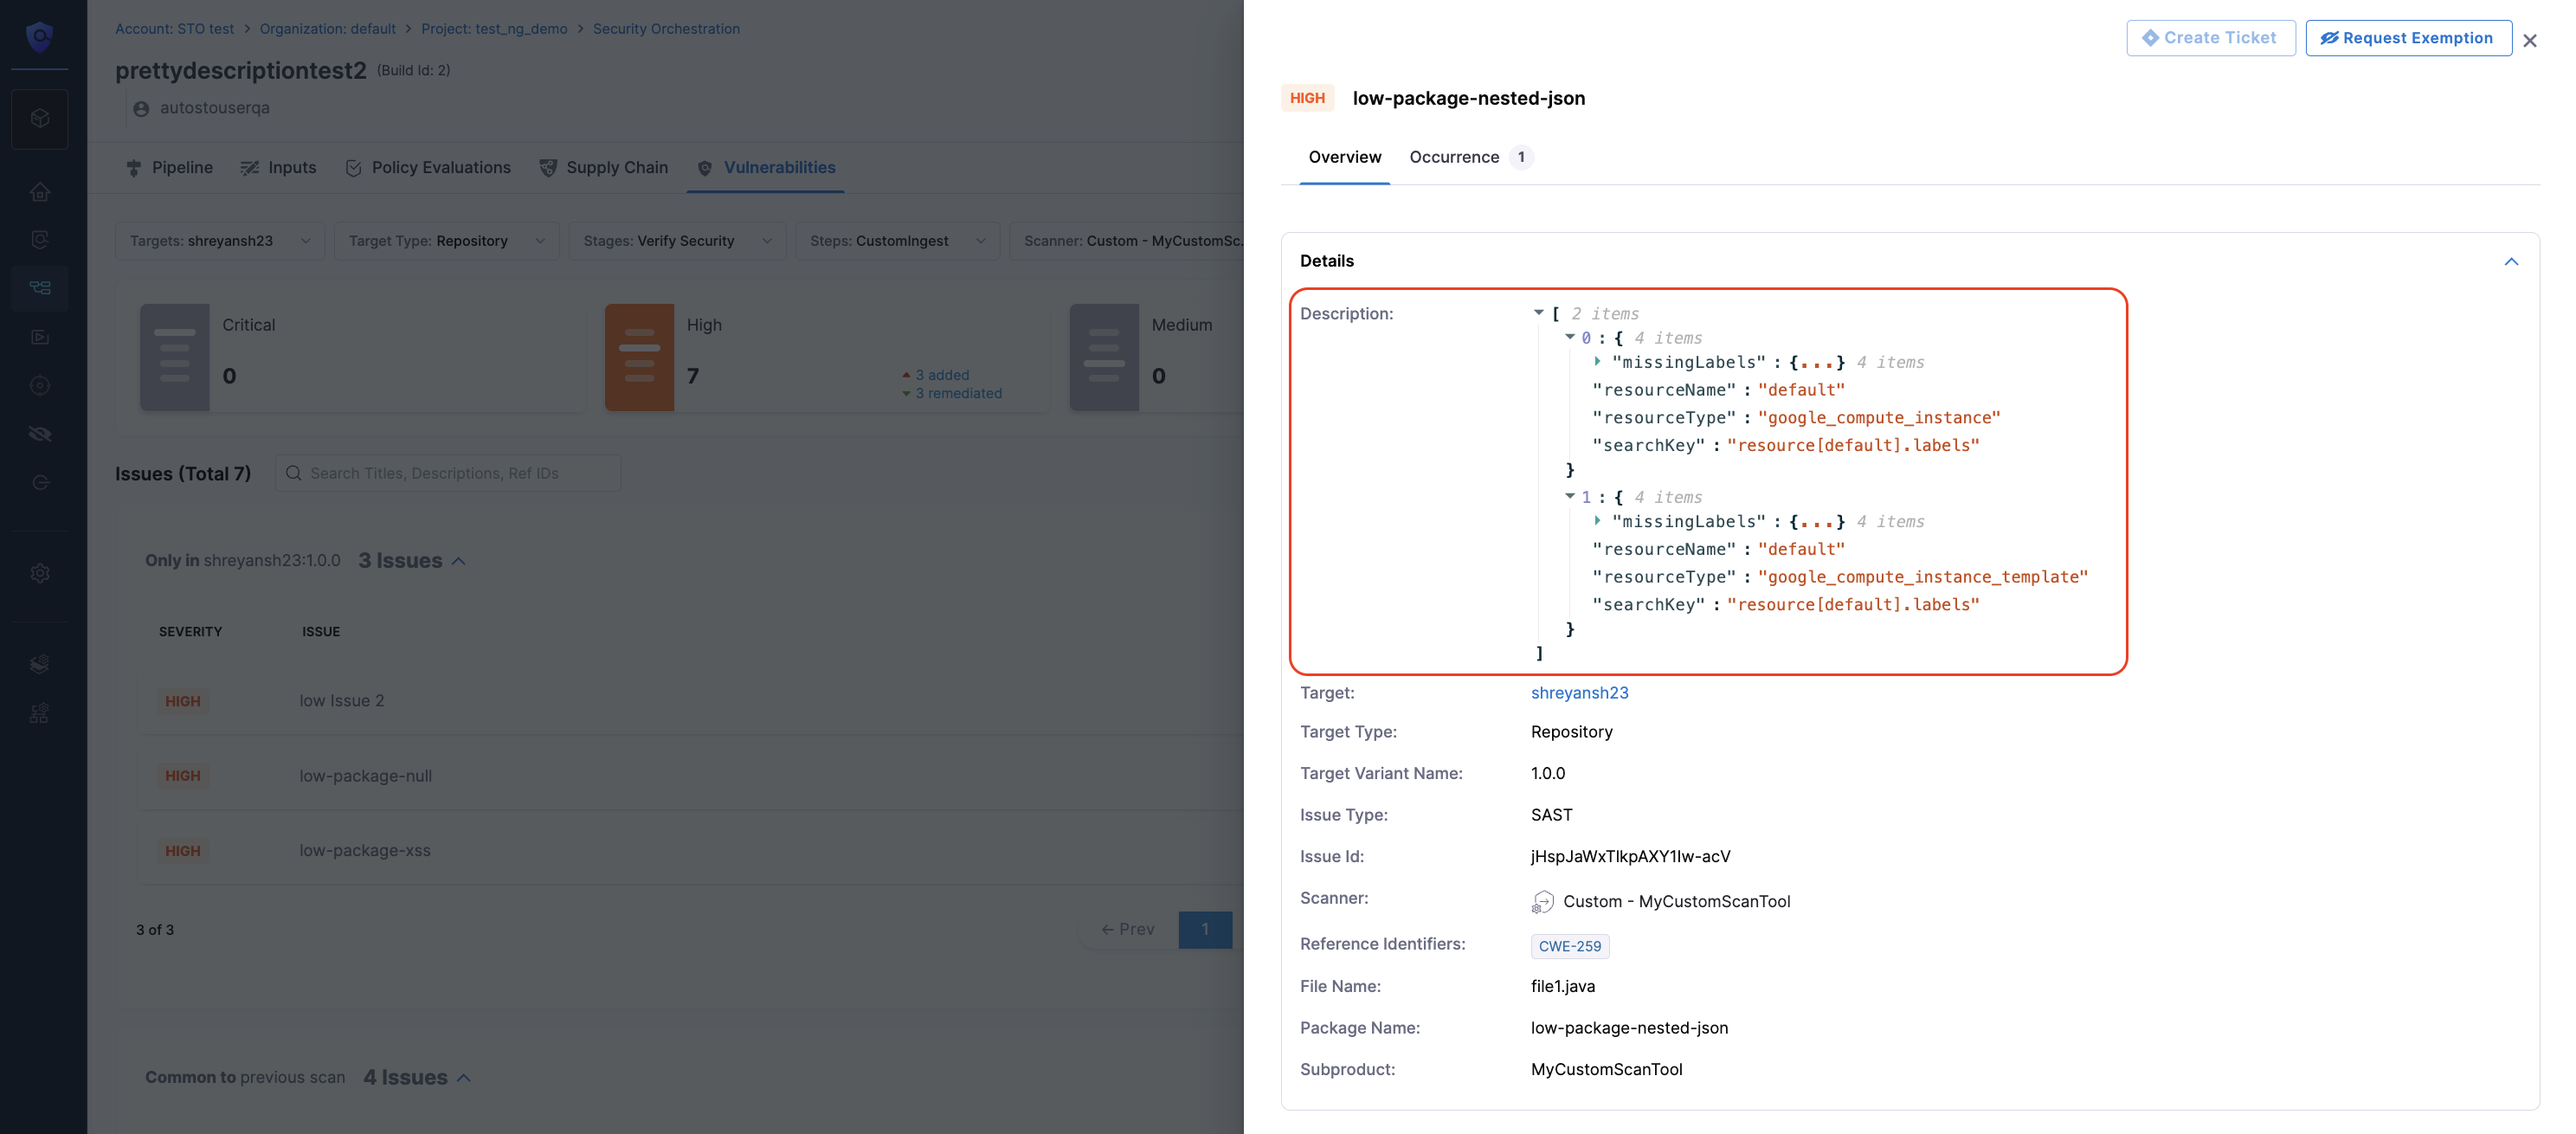Screen dimensions: 2576x1134
Task: Collapse JSON item 1 in the description
Action: tap(1570, 497)
